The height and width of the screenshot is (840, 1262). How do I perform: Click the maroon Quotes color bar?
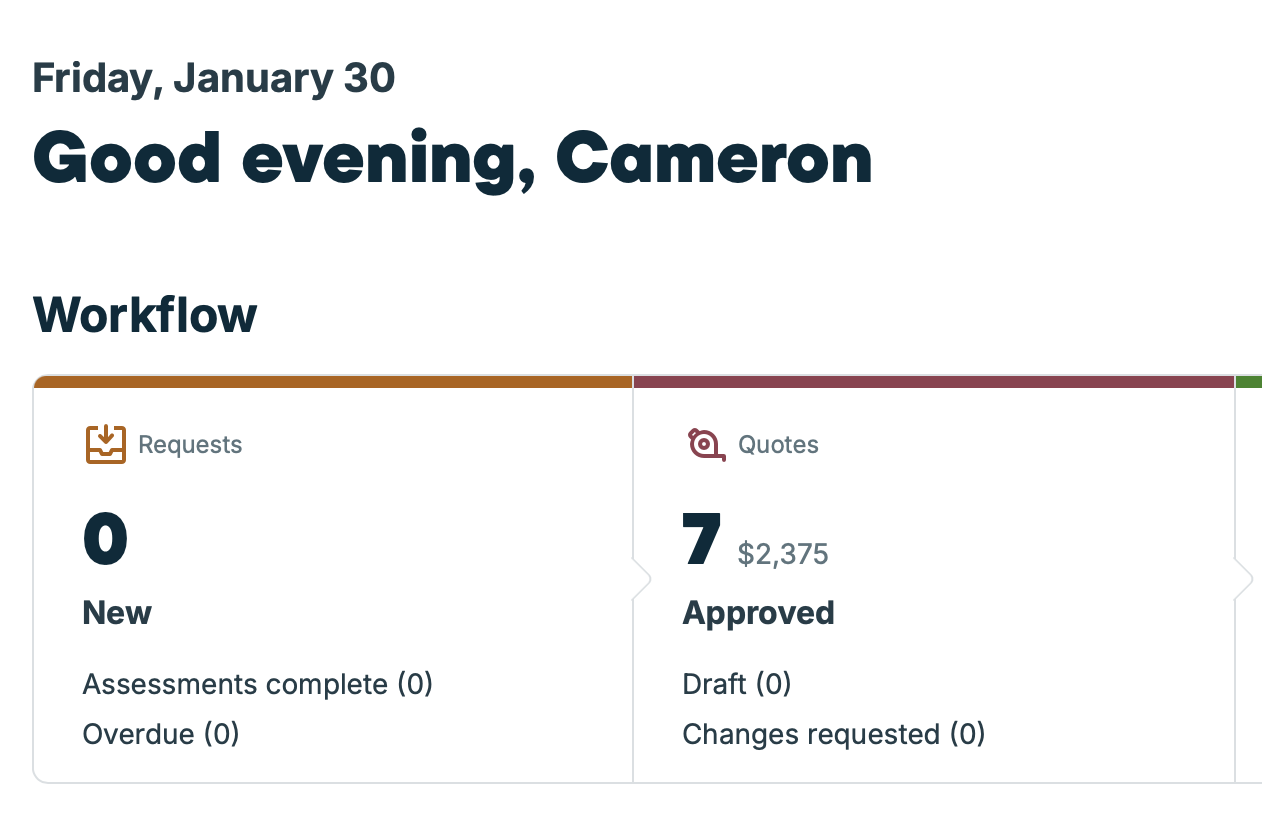[933, 381]
